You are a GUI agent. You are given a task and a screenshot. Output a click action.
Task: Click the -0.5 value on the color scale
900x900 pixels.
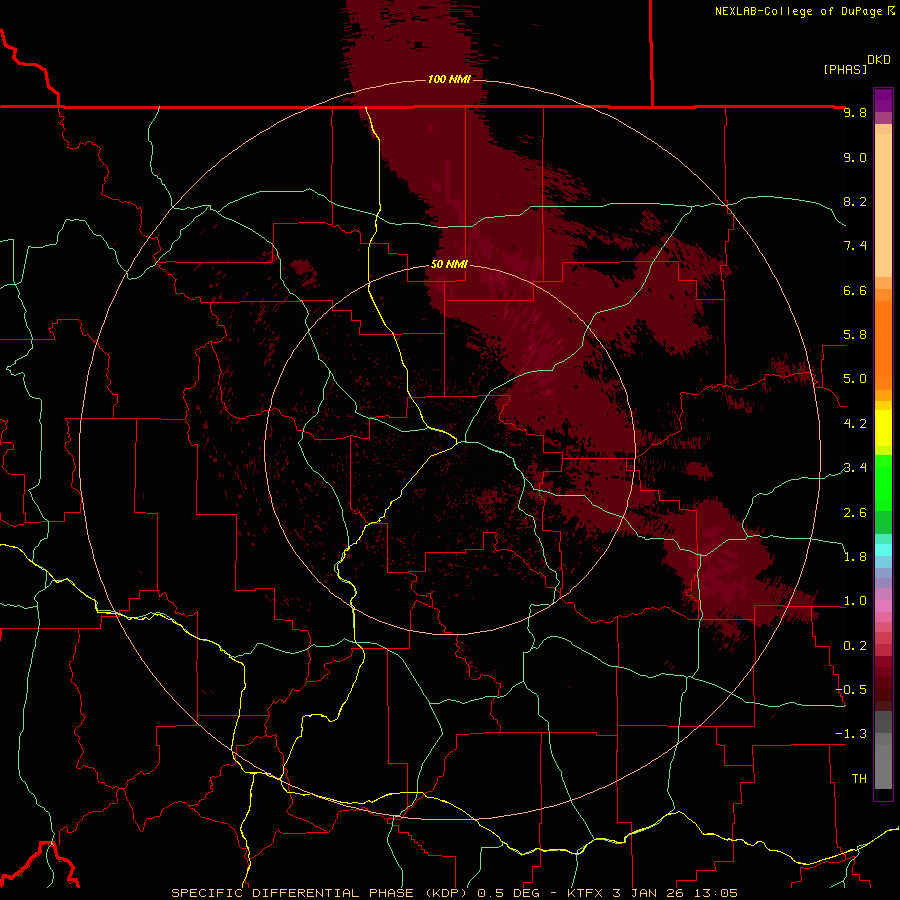coord(851,690)
